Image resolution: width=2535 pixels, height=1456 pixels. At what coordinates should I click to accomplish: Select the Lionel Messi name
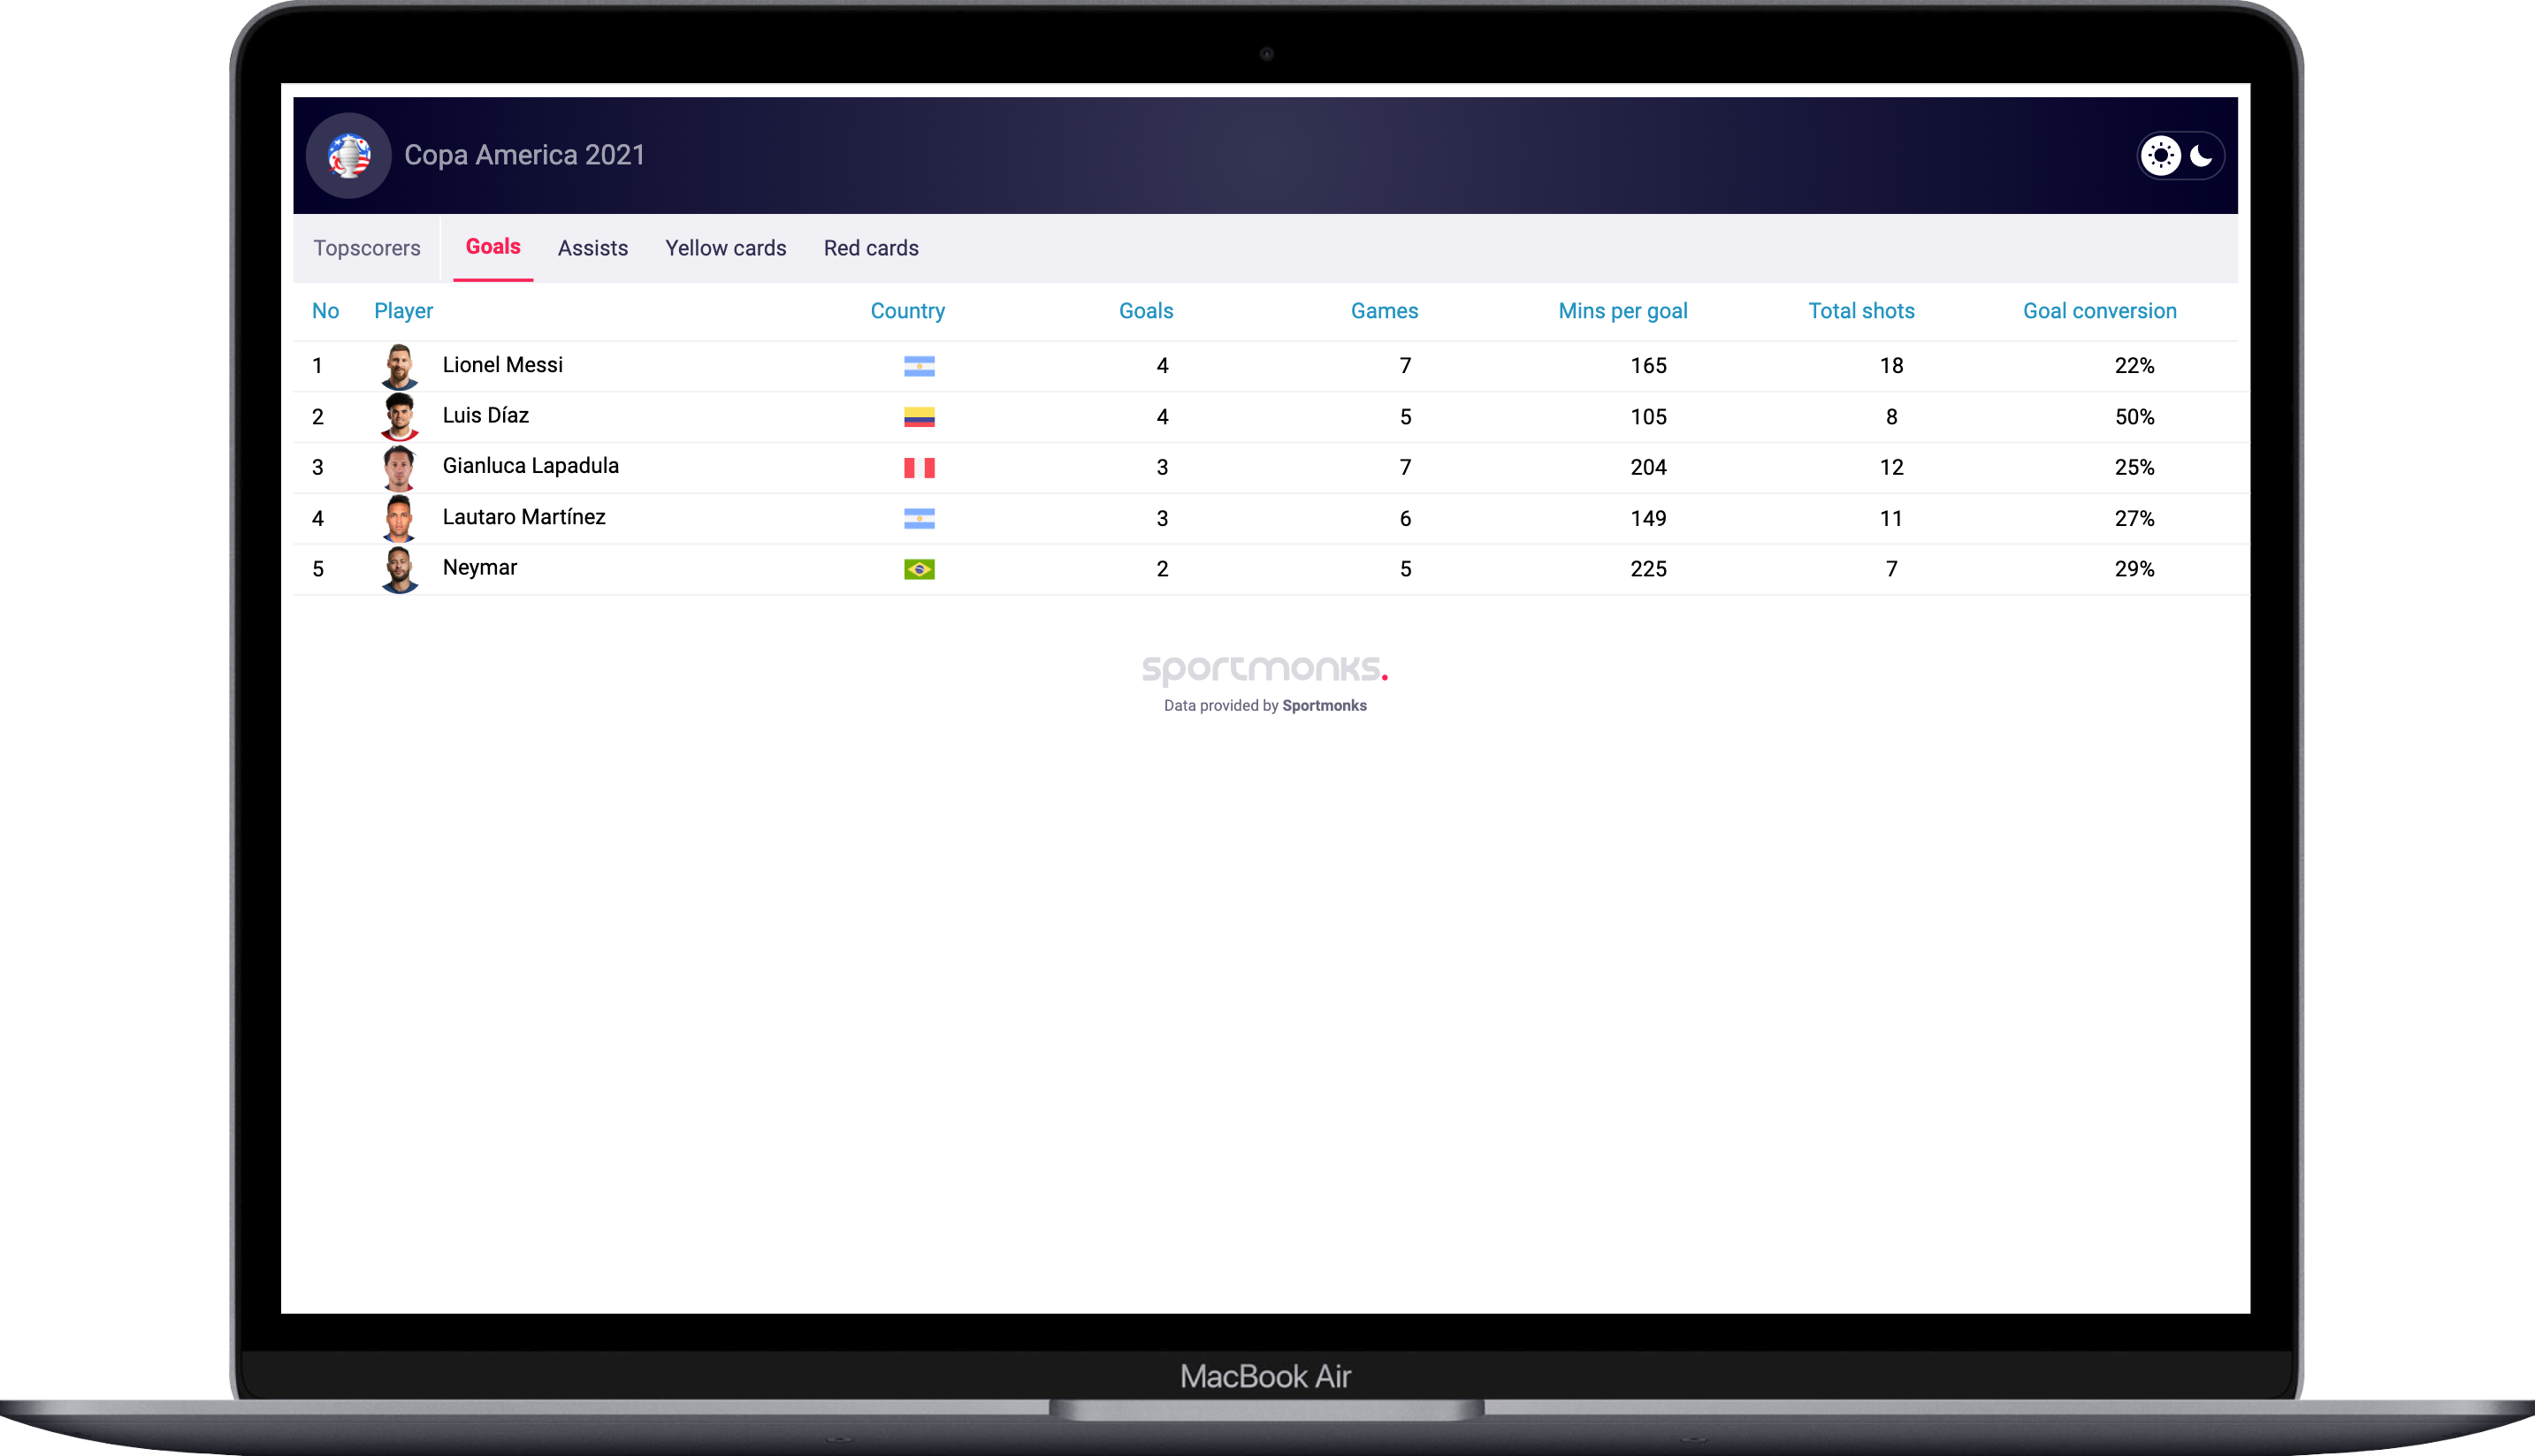coord(503,365)
